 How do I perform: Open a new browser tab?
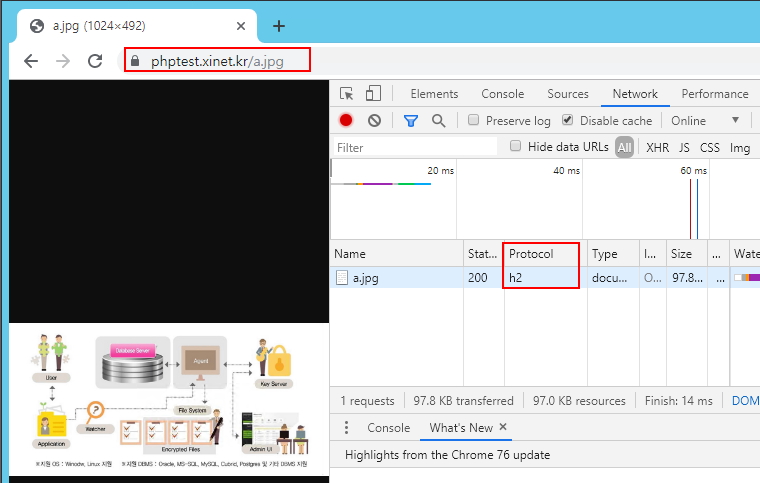click(279, 26)
